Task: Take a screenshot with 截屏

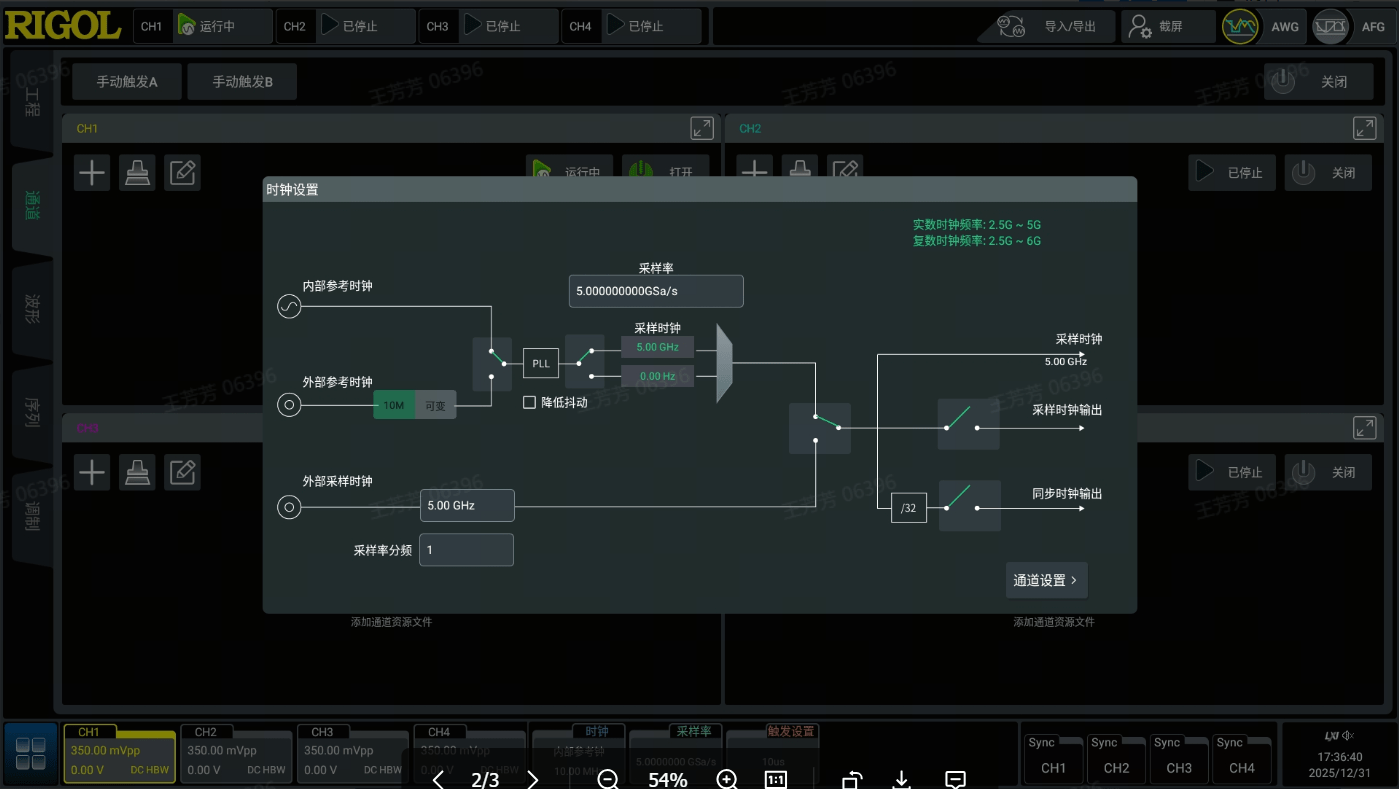Action: click(1167, 27)
